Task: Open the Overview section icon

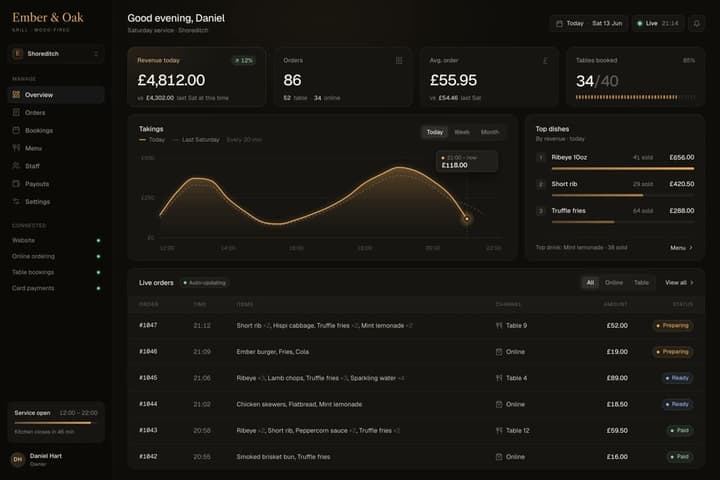Action: pyautogui.click(x=16, y=95)
